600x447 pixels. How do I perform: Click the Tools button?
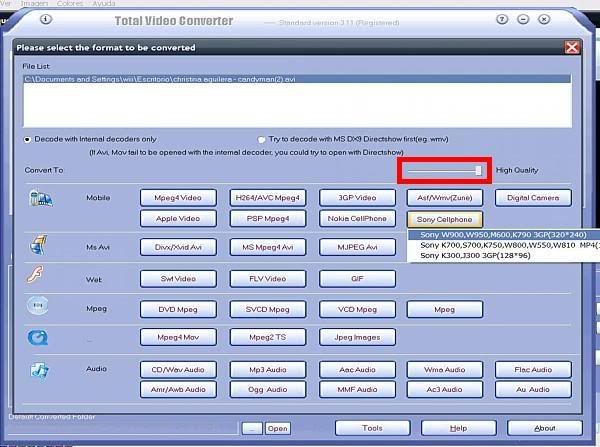tap(372, 428)
